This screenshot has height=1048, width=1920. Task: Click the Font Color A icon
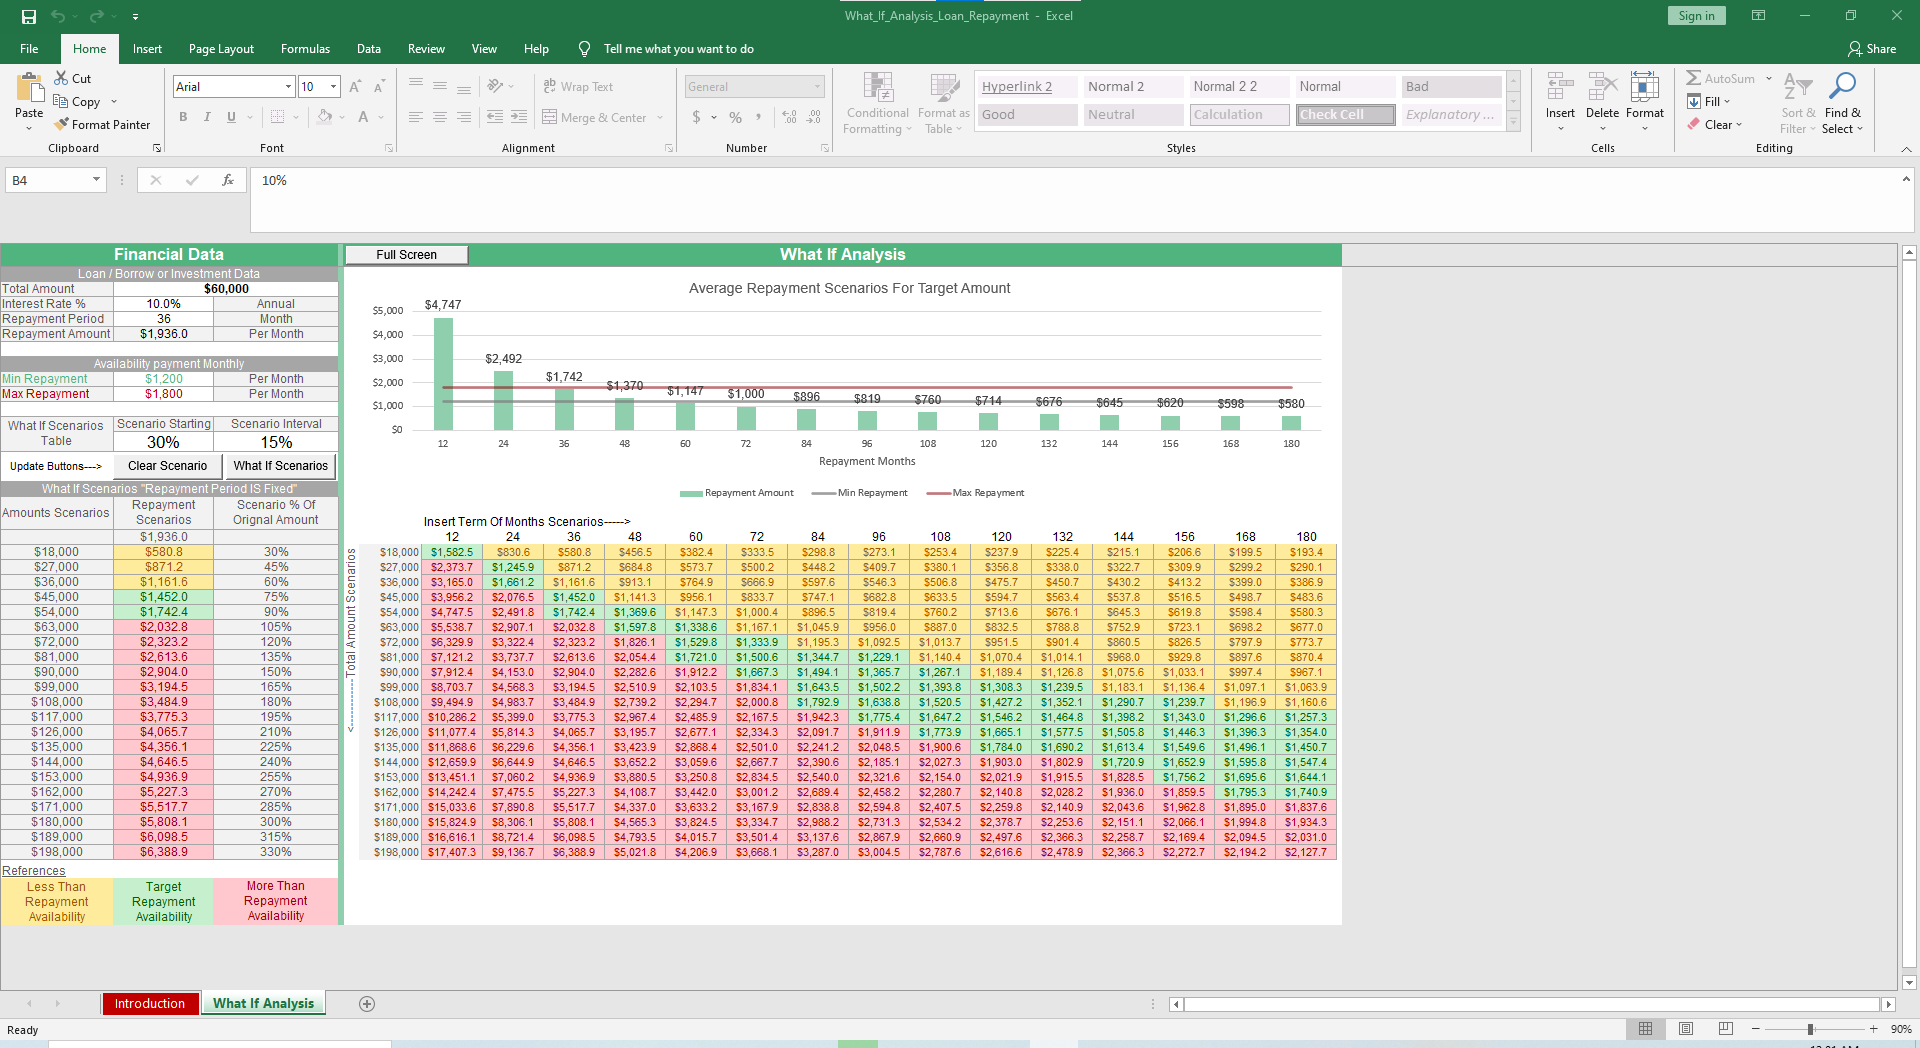[363, 117]
